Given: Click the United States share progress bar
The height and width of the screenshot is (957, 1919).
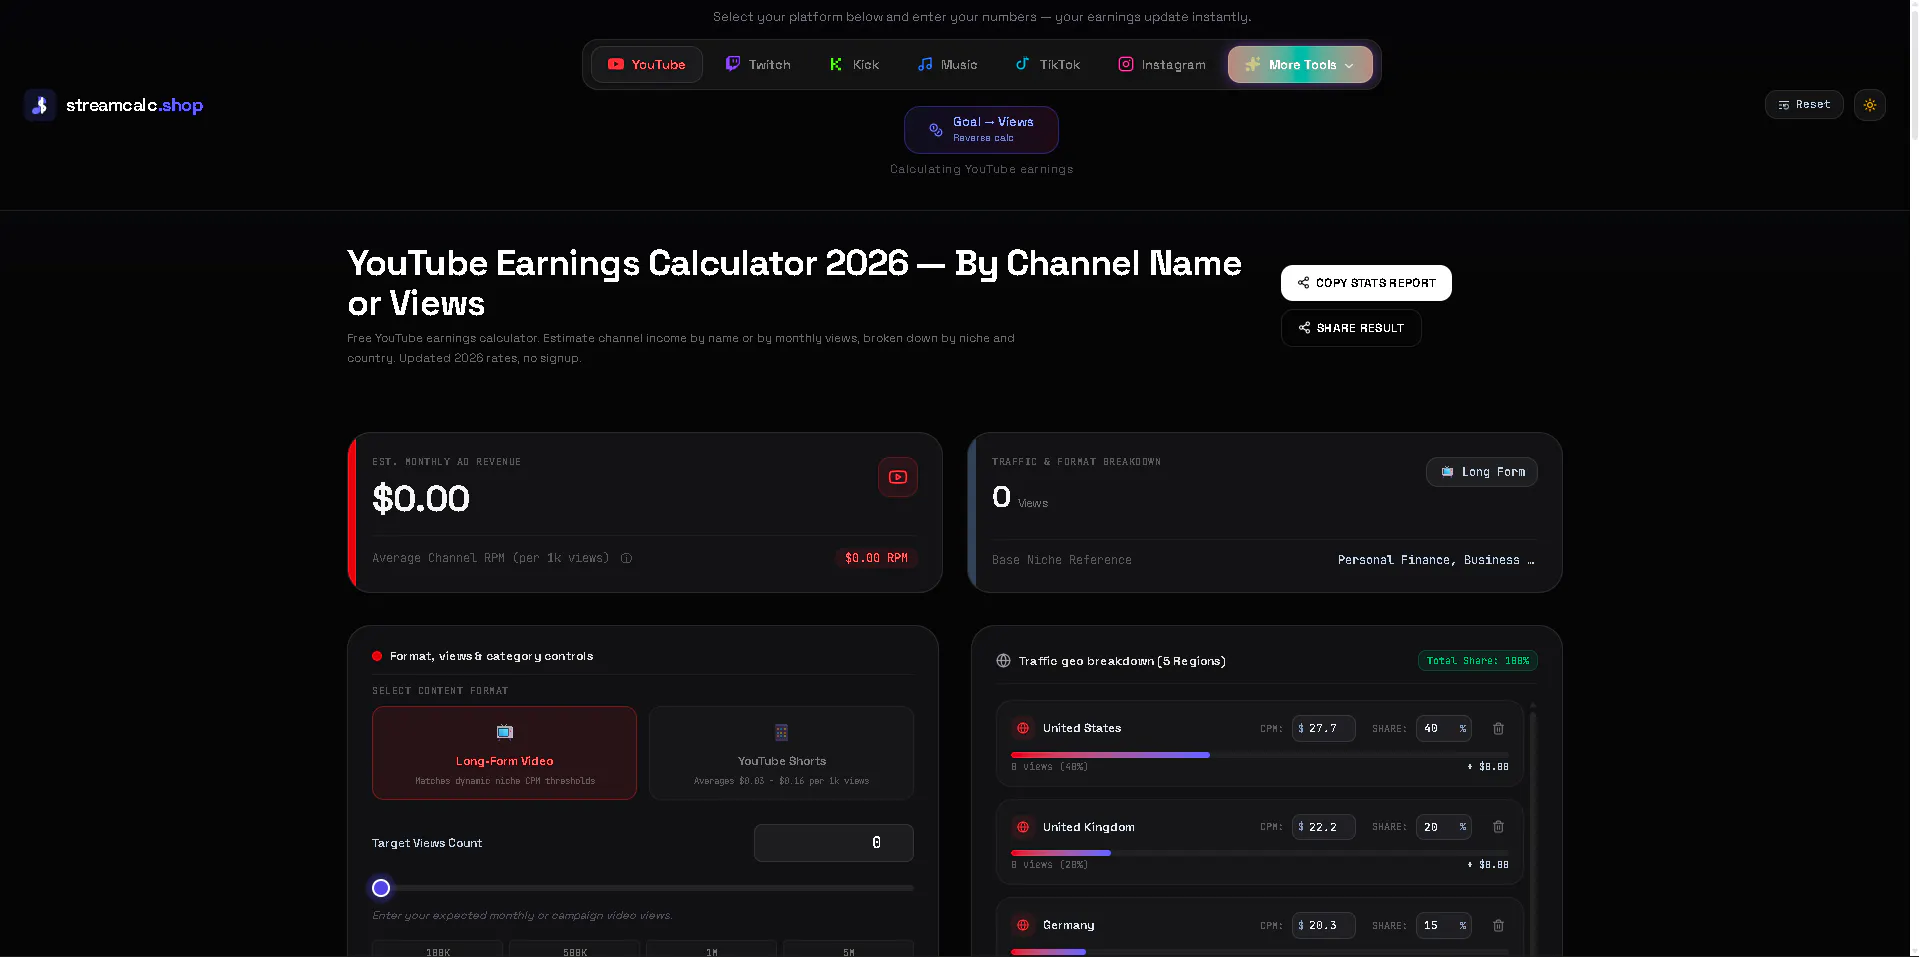Looking at the screenshot, I should pos(1259,755).
